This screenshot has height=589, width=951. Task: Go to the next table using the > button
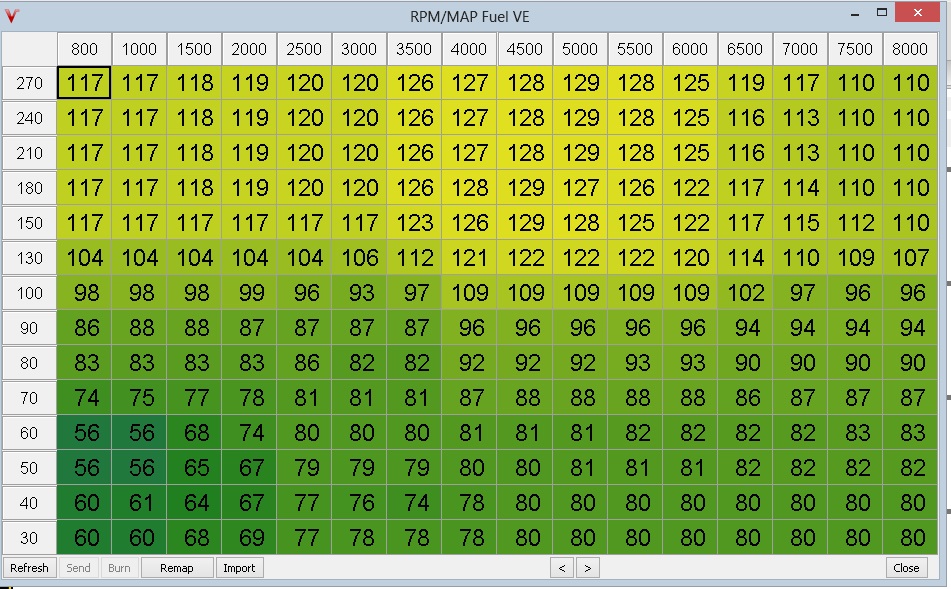pos(588,568)
